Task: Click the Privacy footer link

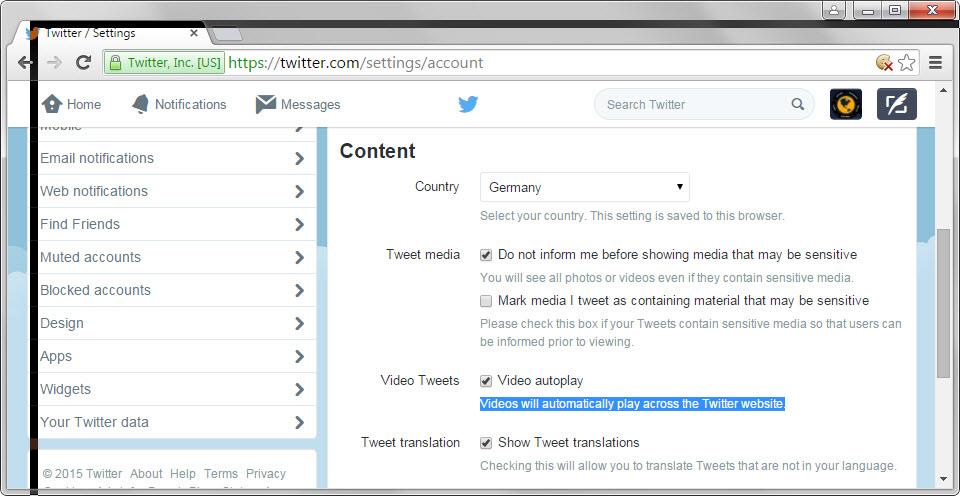Action: coord(266,474)
